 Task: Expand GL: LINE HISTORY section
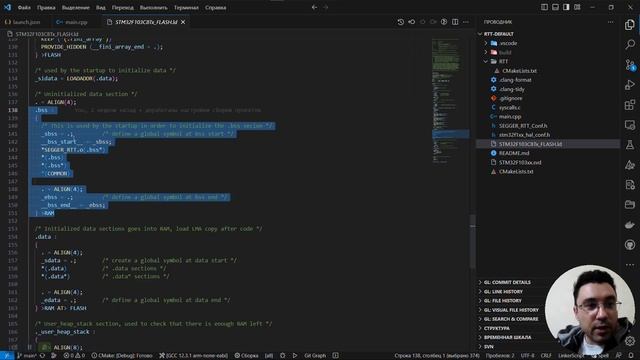[503, 292]
